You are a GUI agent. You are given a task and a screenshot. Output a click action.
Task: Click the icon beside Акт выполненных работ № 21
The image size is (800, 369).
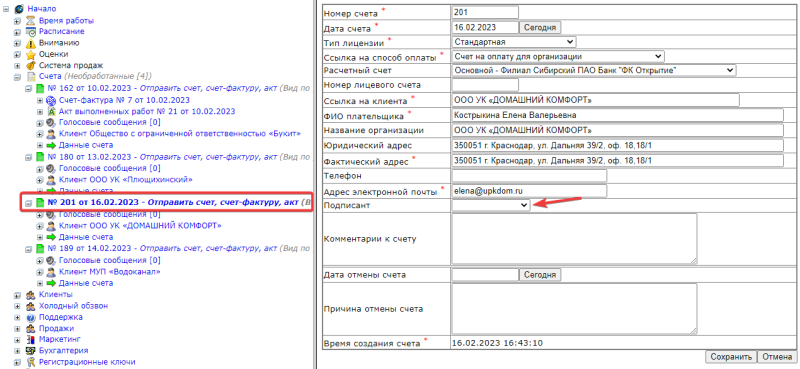[51, 111]
